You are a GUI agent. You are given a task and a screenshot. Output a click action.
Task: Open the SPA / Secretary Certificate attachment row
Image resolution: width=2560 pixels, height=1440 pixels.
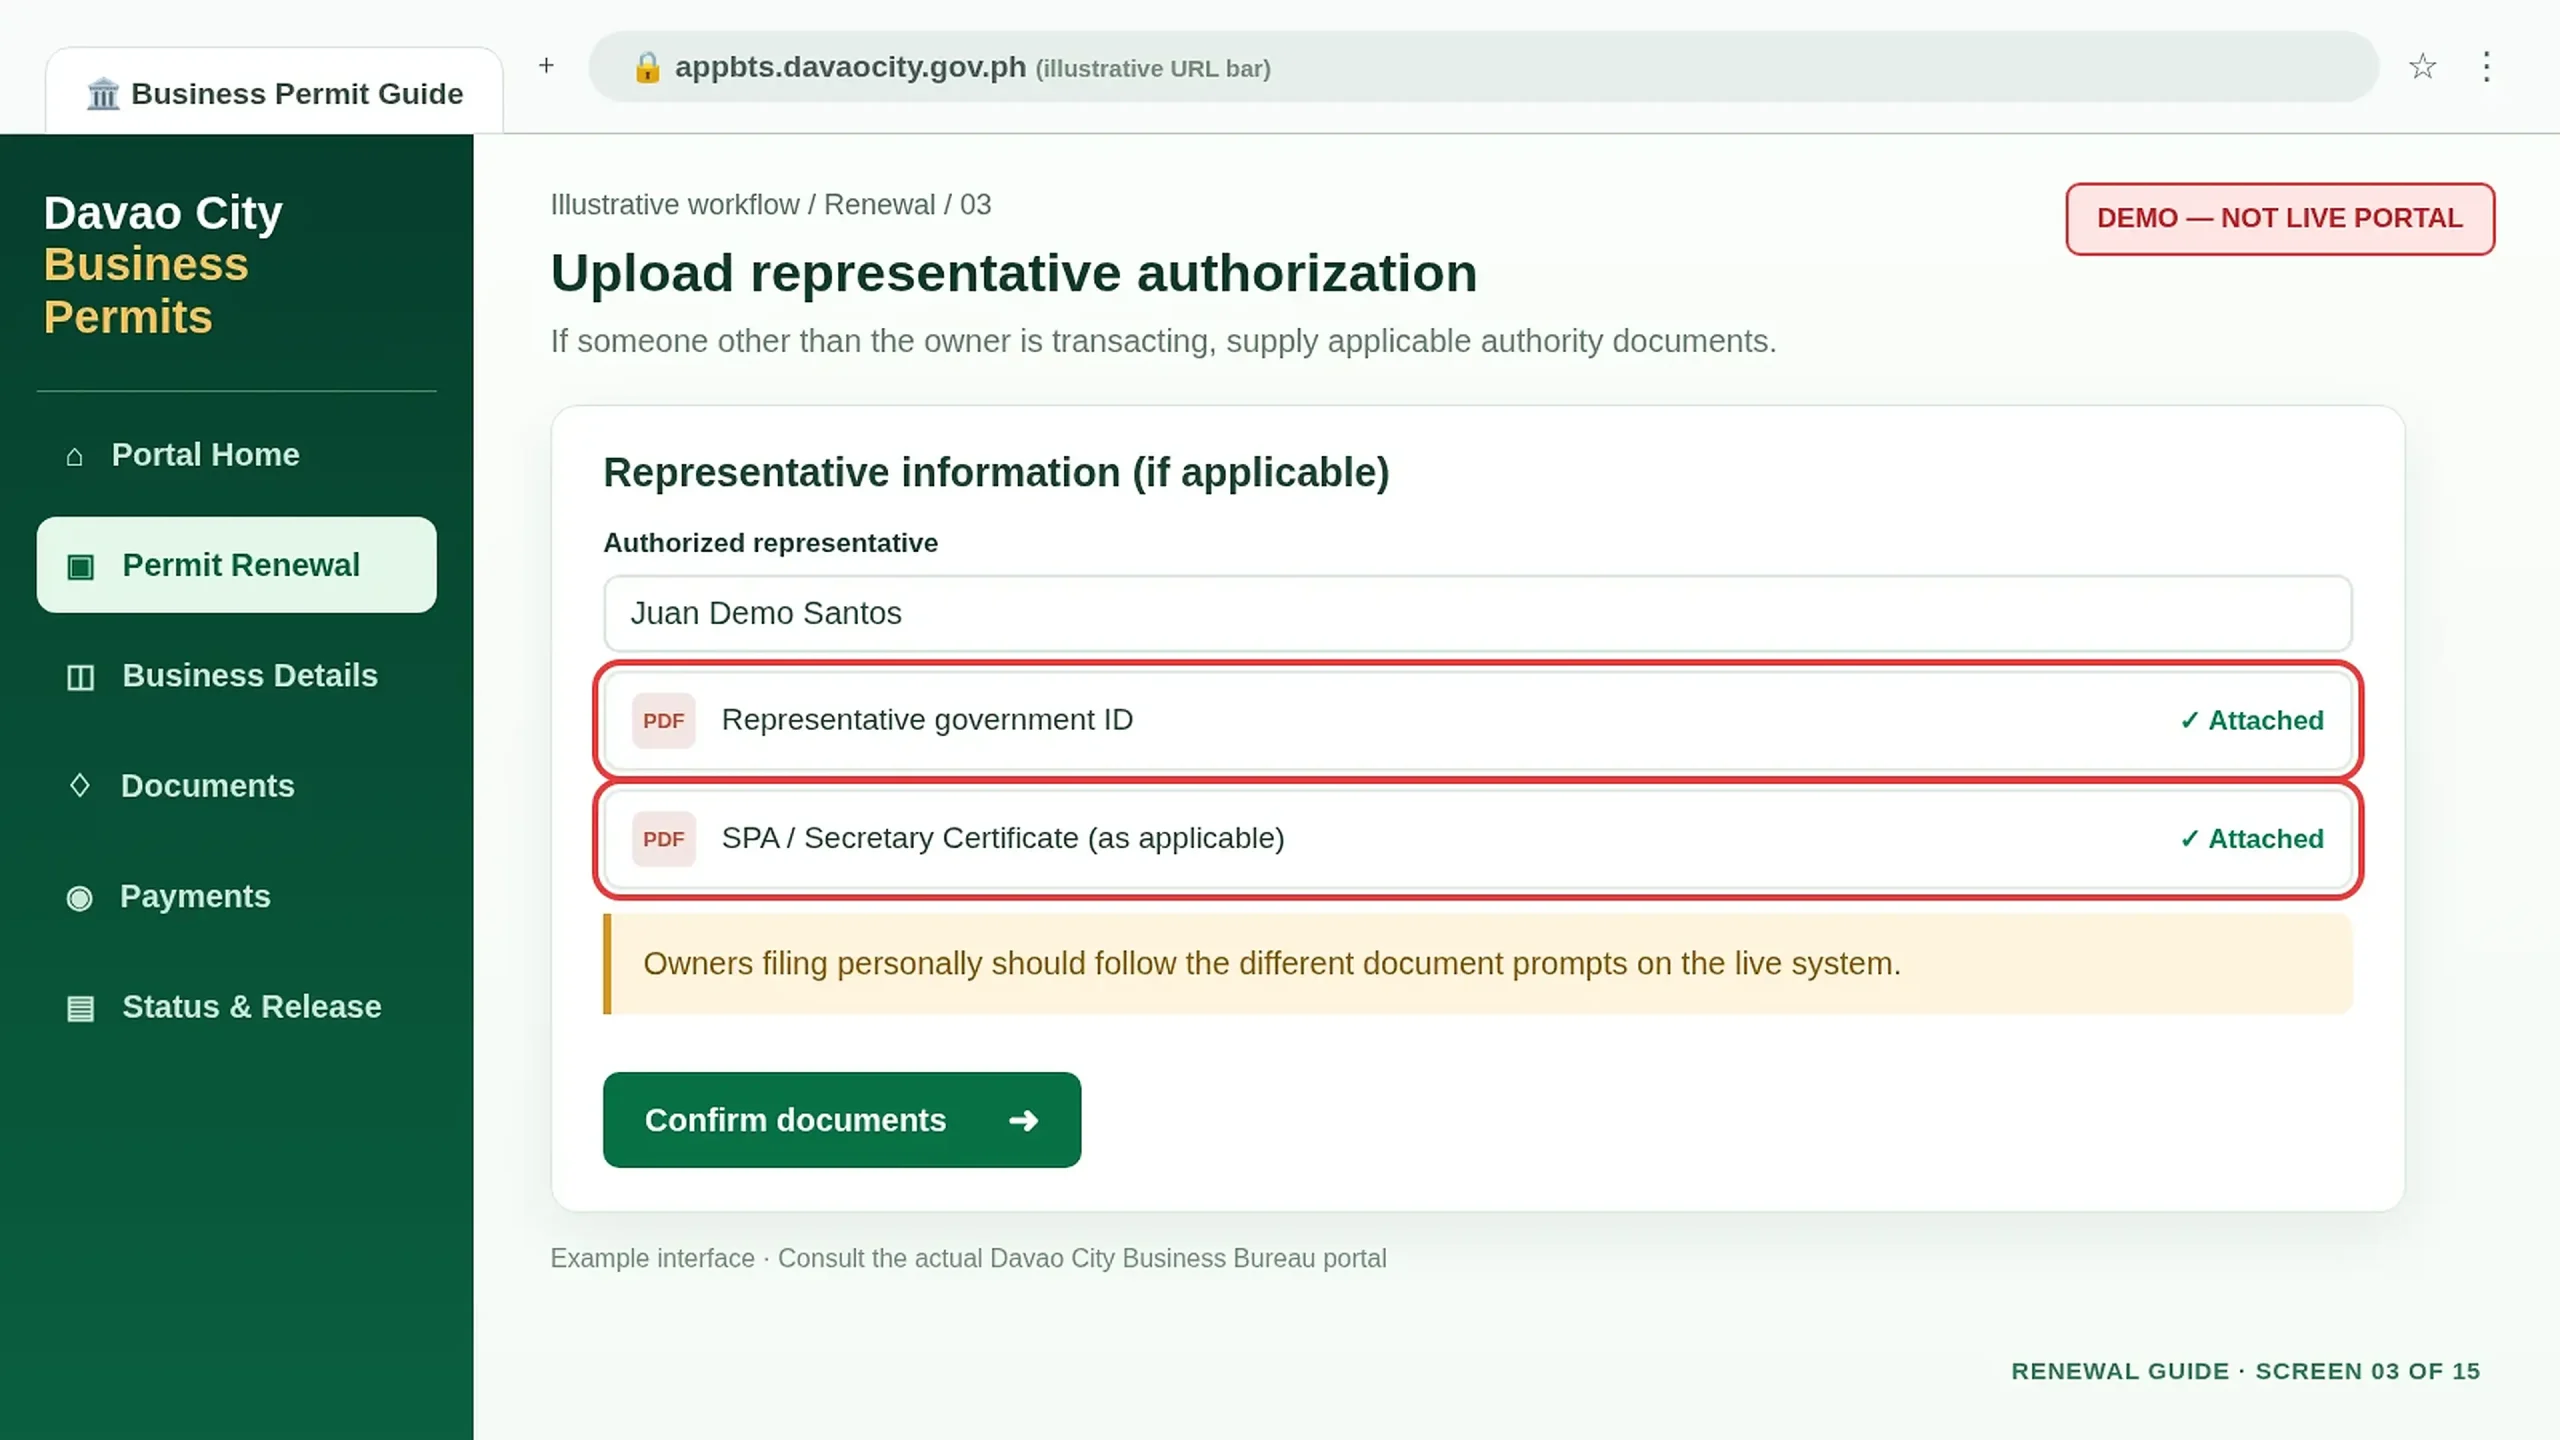pyautogui.click(x=1478, y=838)
